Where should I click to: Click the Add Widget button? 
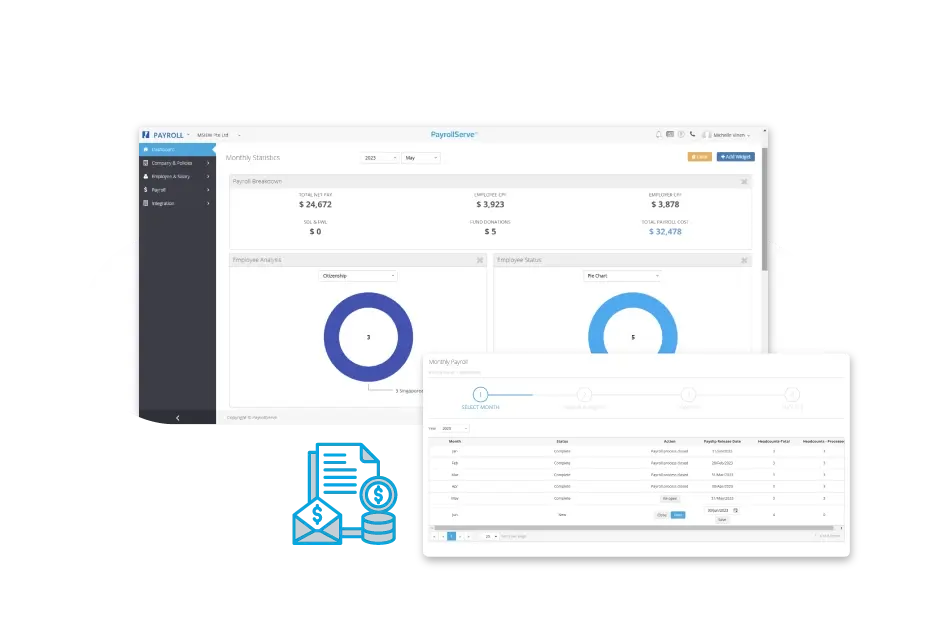point(735,157)
